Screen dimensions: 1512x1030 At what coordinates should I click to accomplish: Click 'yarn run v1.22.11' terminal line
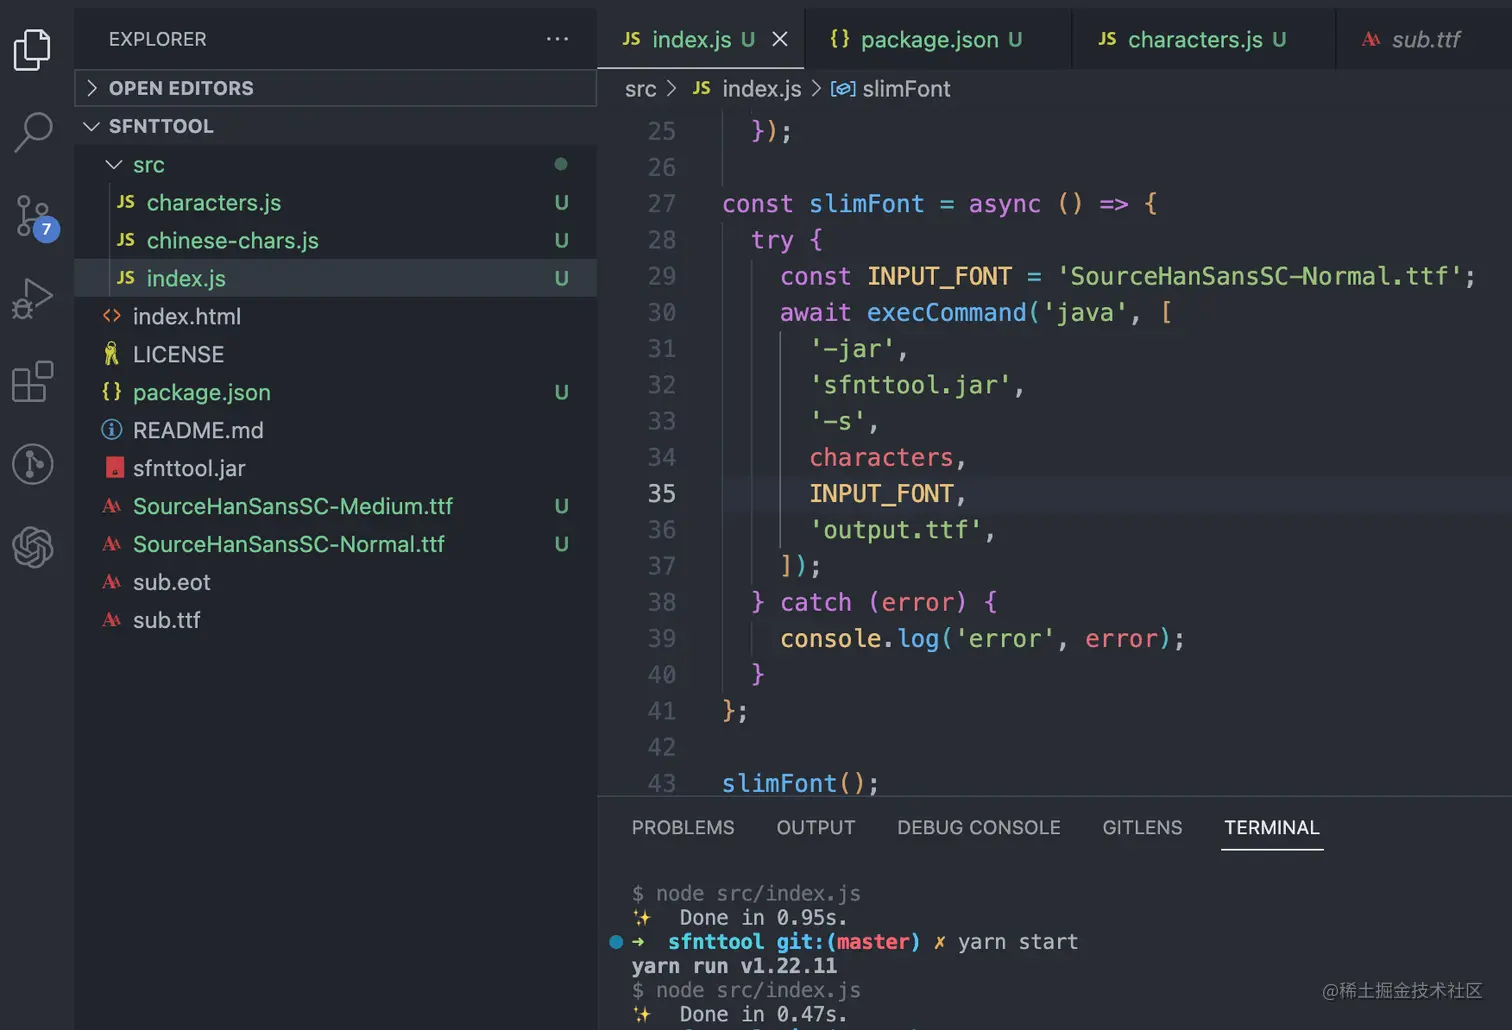tap(734, 966)
